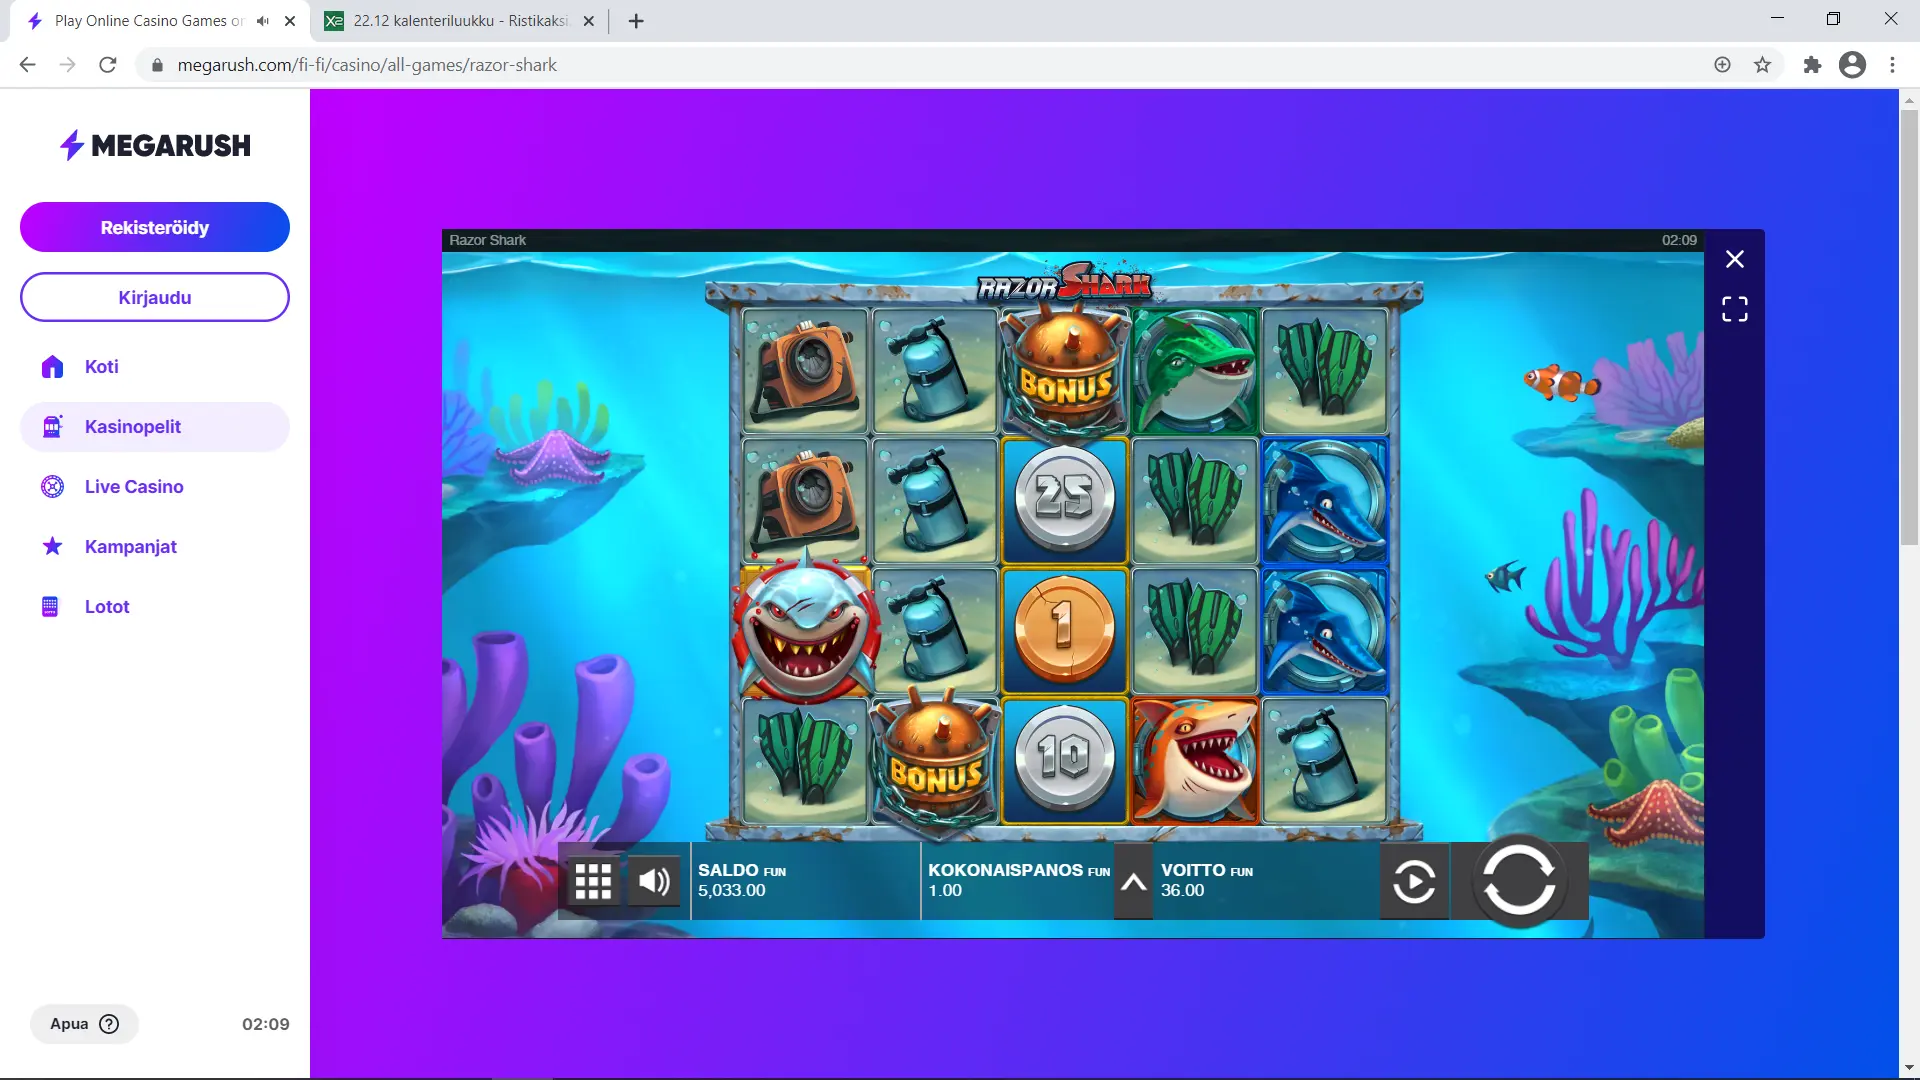Open Live Casino in the sidebar
Image resolution: width=1920 pixels, height=1080 pixels.
(x=155, y=487)
